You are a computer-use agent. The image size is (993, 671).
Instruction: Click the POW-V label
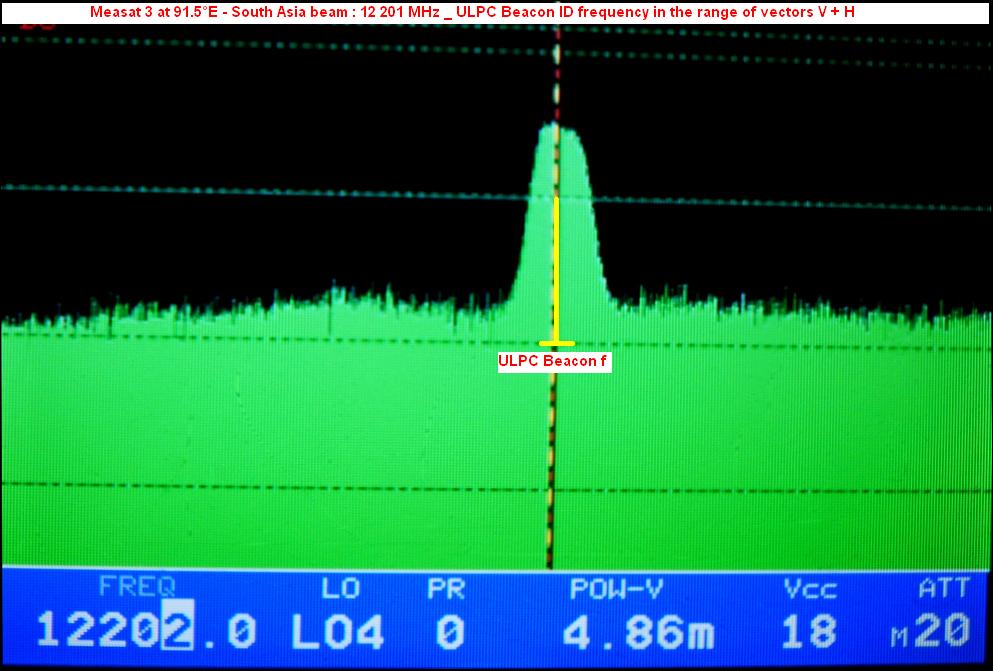(x=616, y=588)
